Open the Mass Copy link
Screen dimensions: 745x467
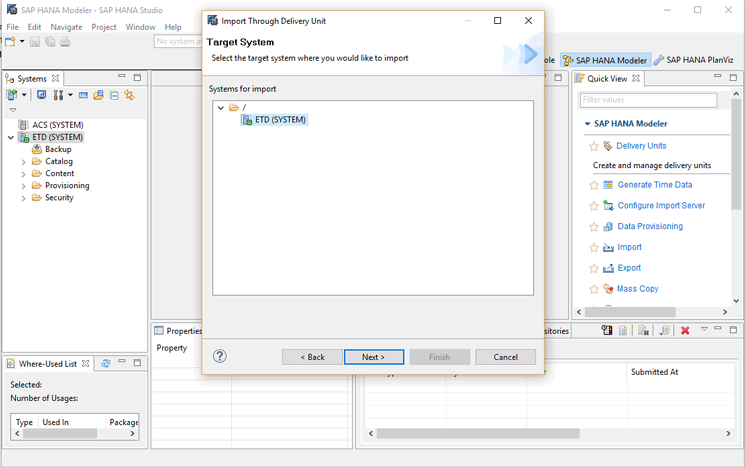coord(637,289)
